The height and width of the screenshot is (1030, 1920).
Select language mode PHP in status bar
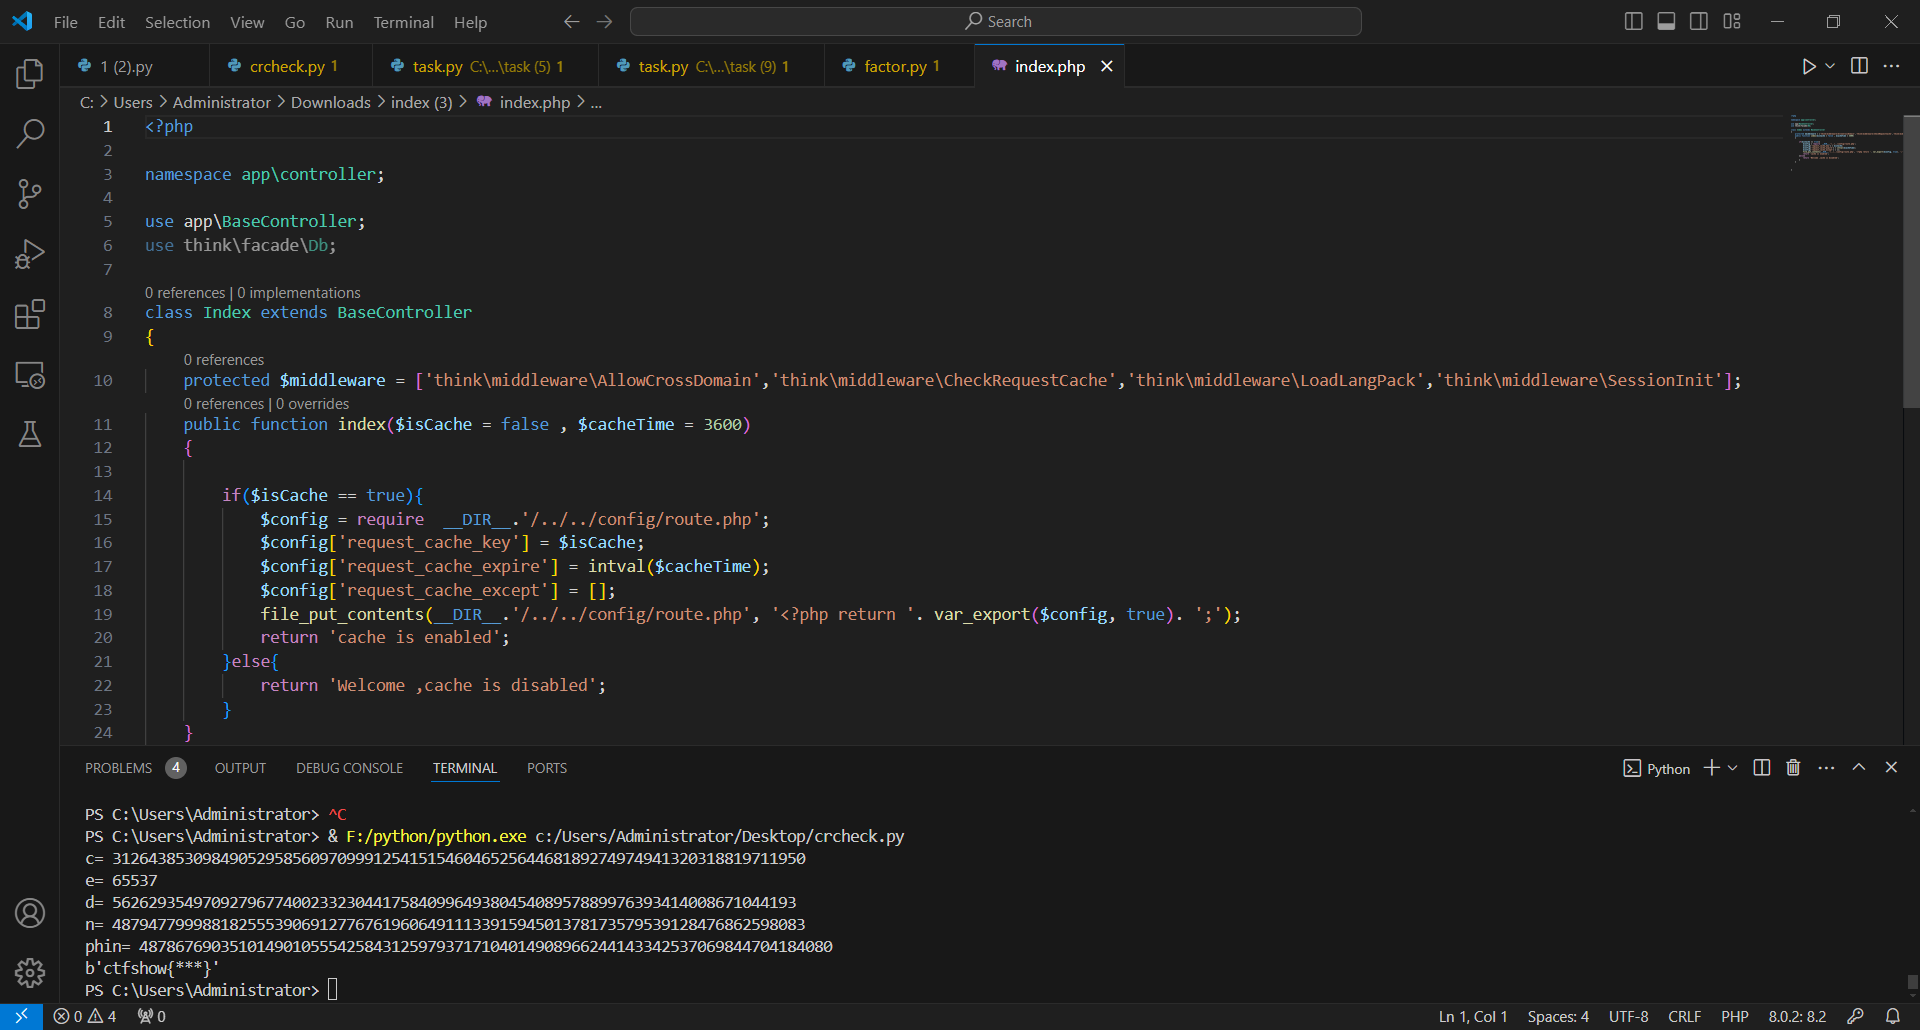click(1734, 1016)
